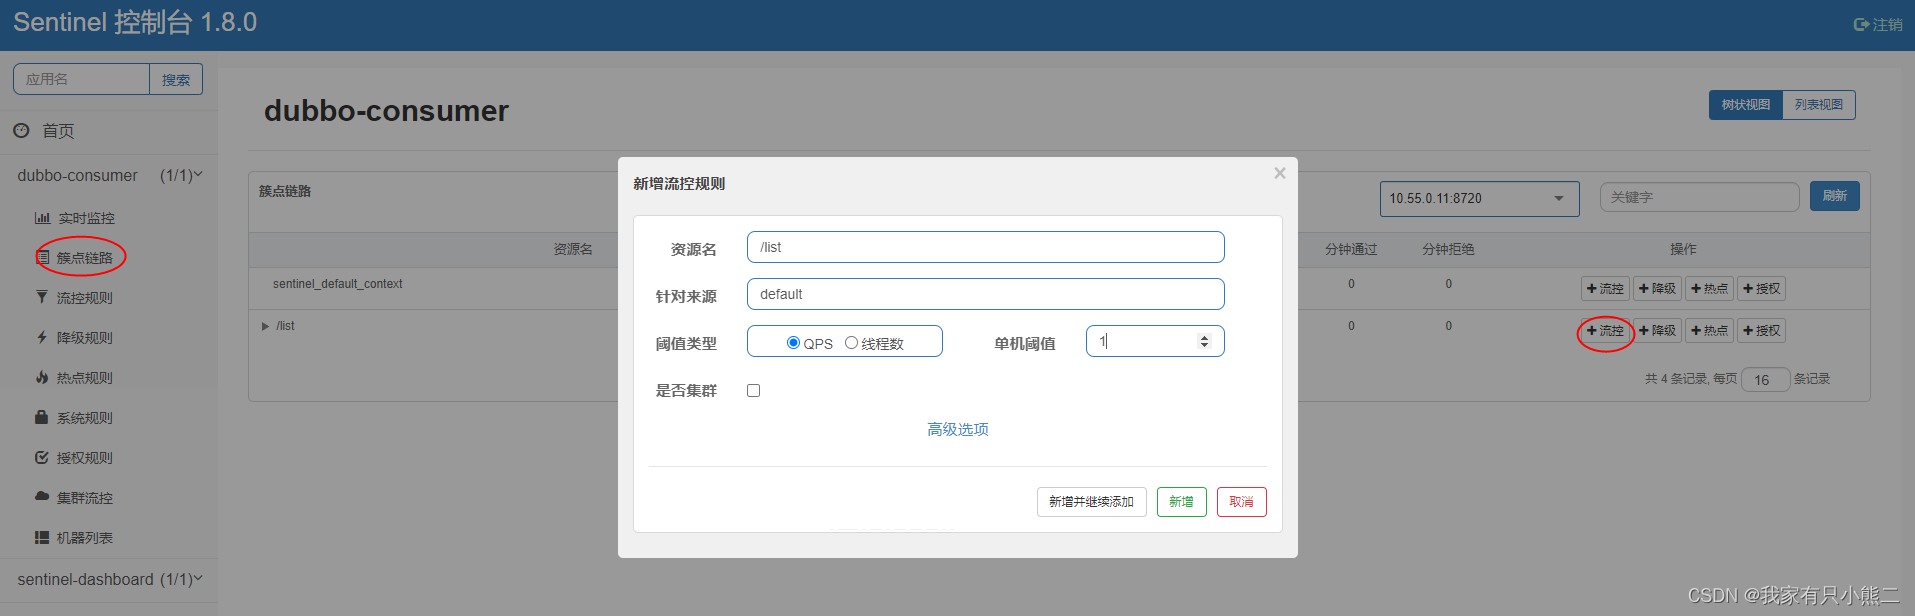This screenshot has width=1915, height=616.
Task: Collapse the dubbo-consumer app menu
Action: click(x=110, y=176)
